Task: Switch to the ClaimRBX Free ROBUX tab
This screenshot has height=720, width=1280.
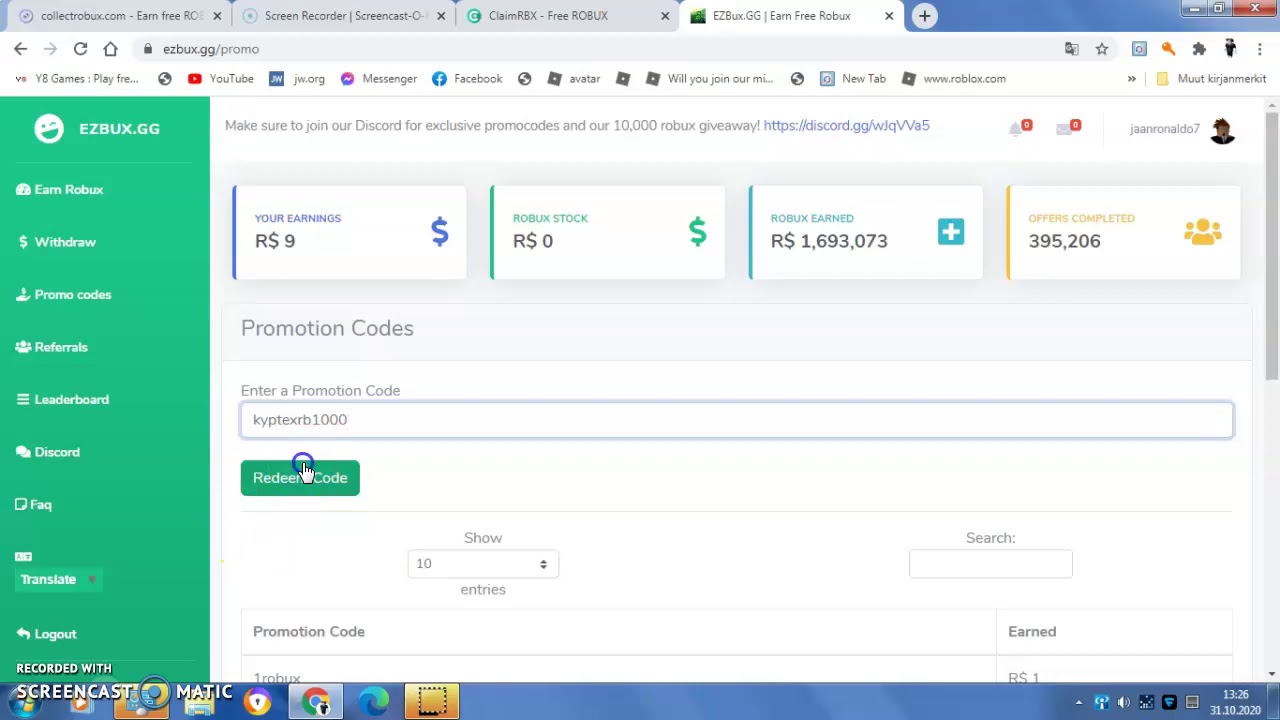Action: click(x=565, y=16)
